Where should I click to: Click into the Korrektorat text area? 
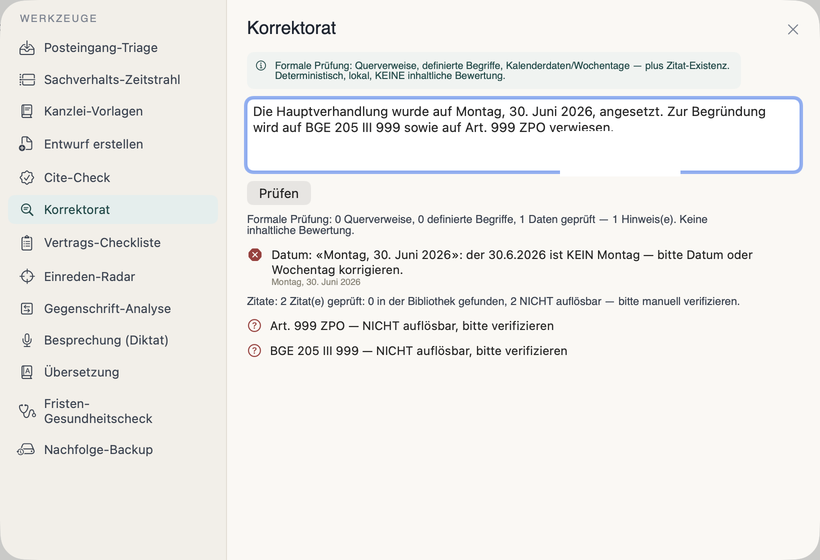click(523, 135)
